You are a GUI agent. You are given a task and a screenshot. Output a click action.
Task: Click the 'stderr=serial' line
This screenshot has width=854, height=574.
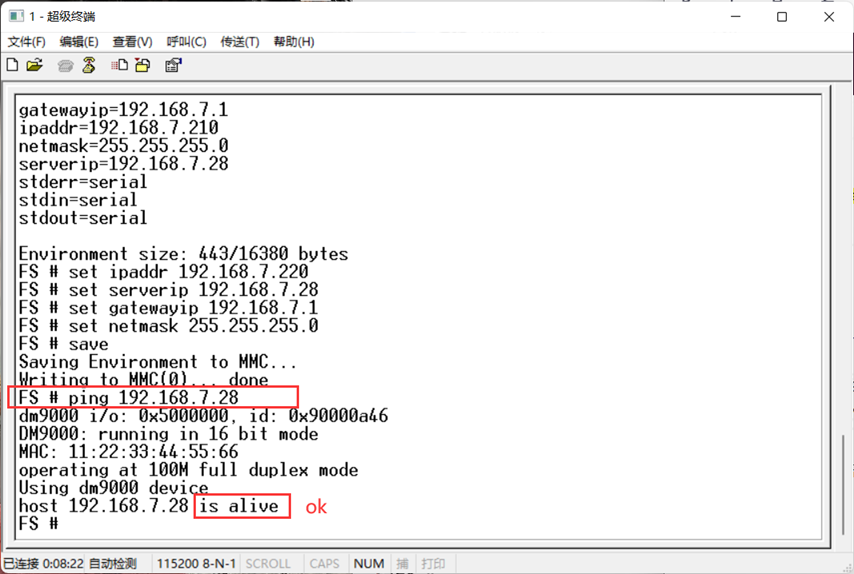coord(83,182)
